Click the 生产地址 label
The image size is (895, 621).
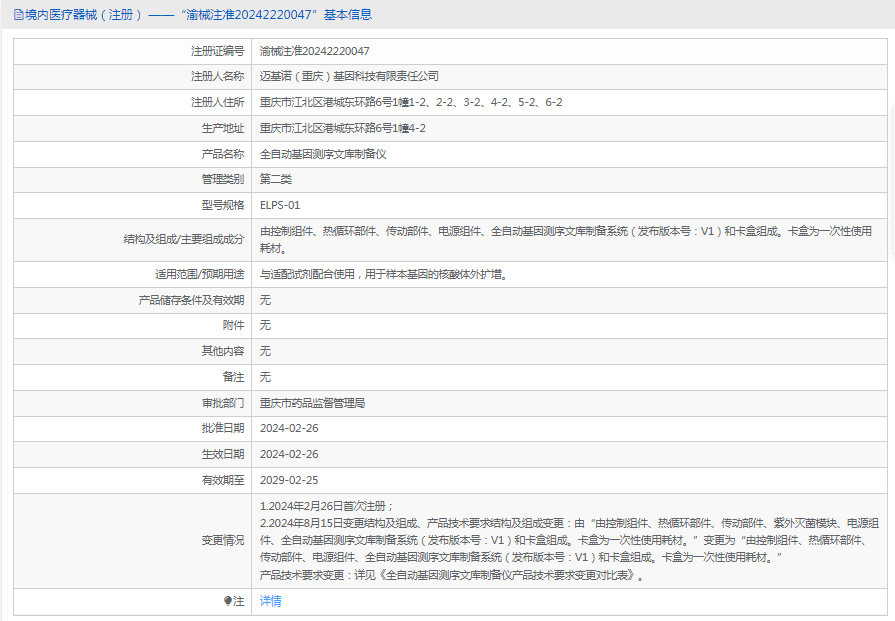click(223, 128)
